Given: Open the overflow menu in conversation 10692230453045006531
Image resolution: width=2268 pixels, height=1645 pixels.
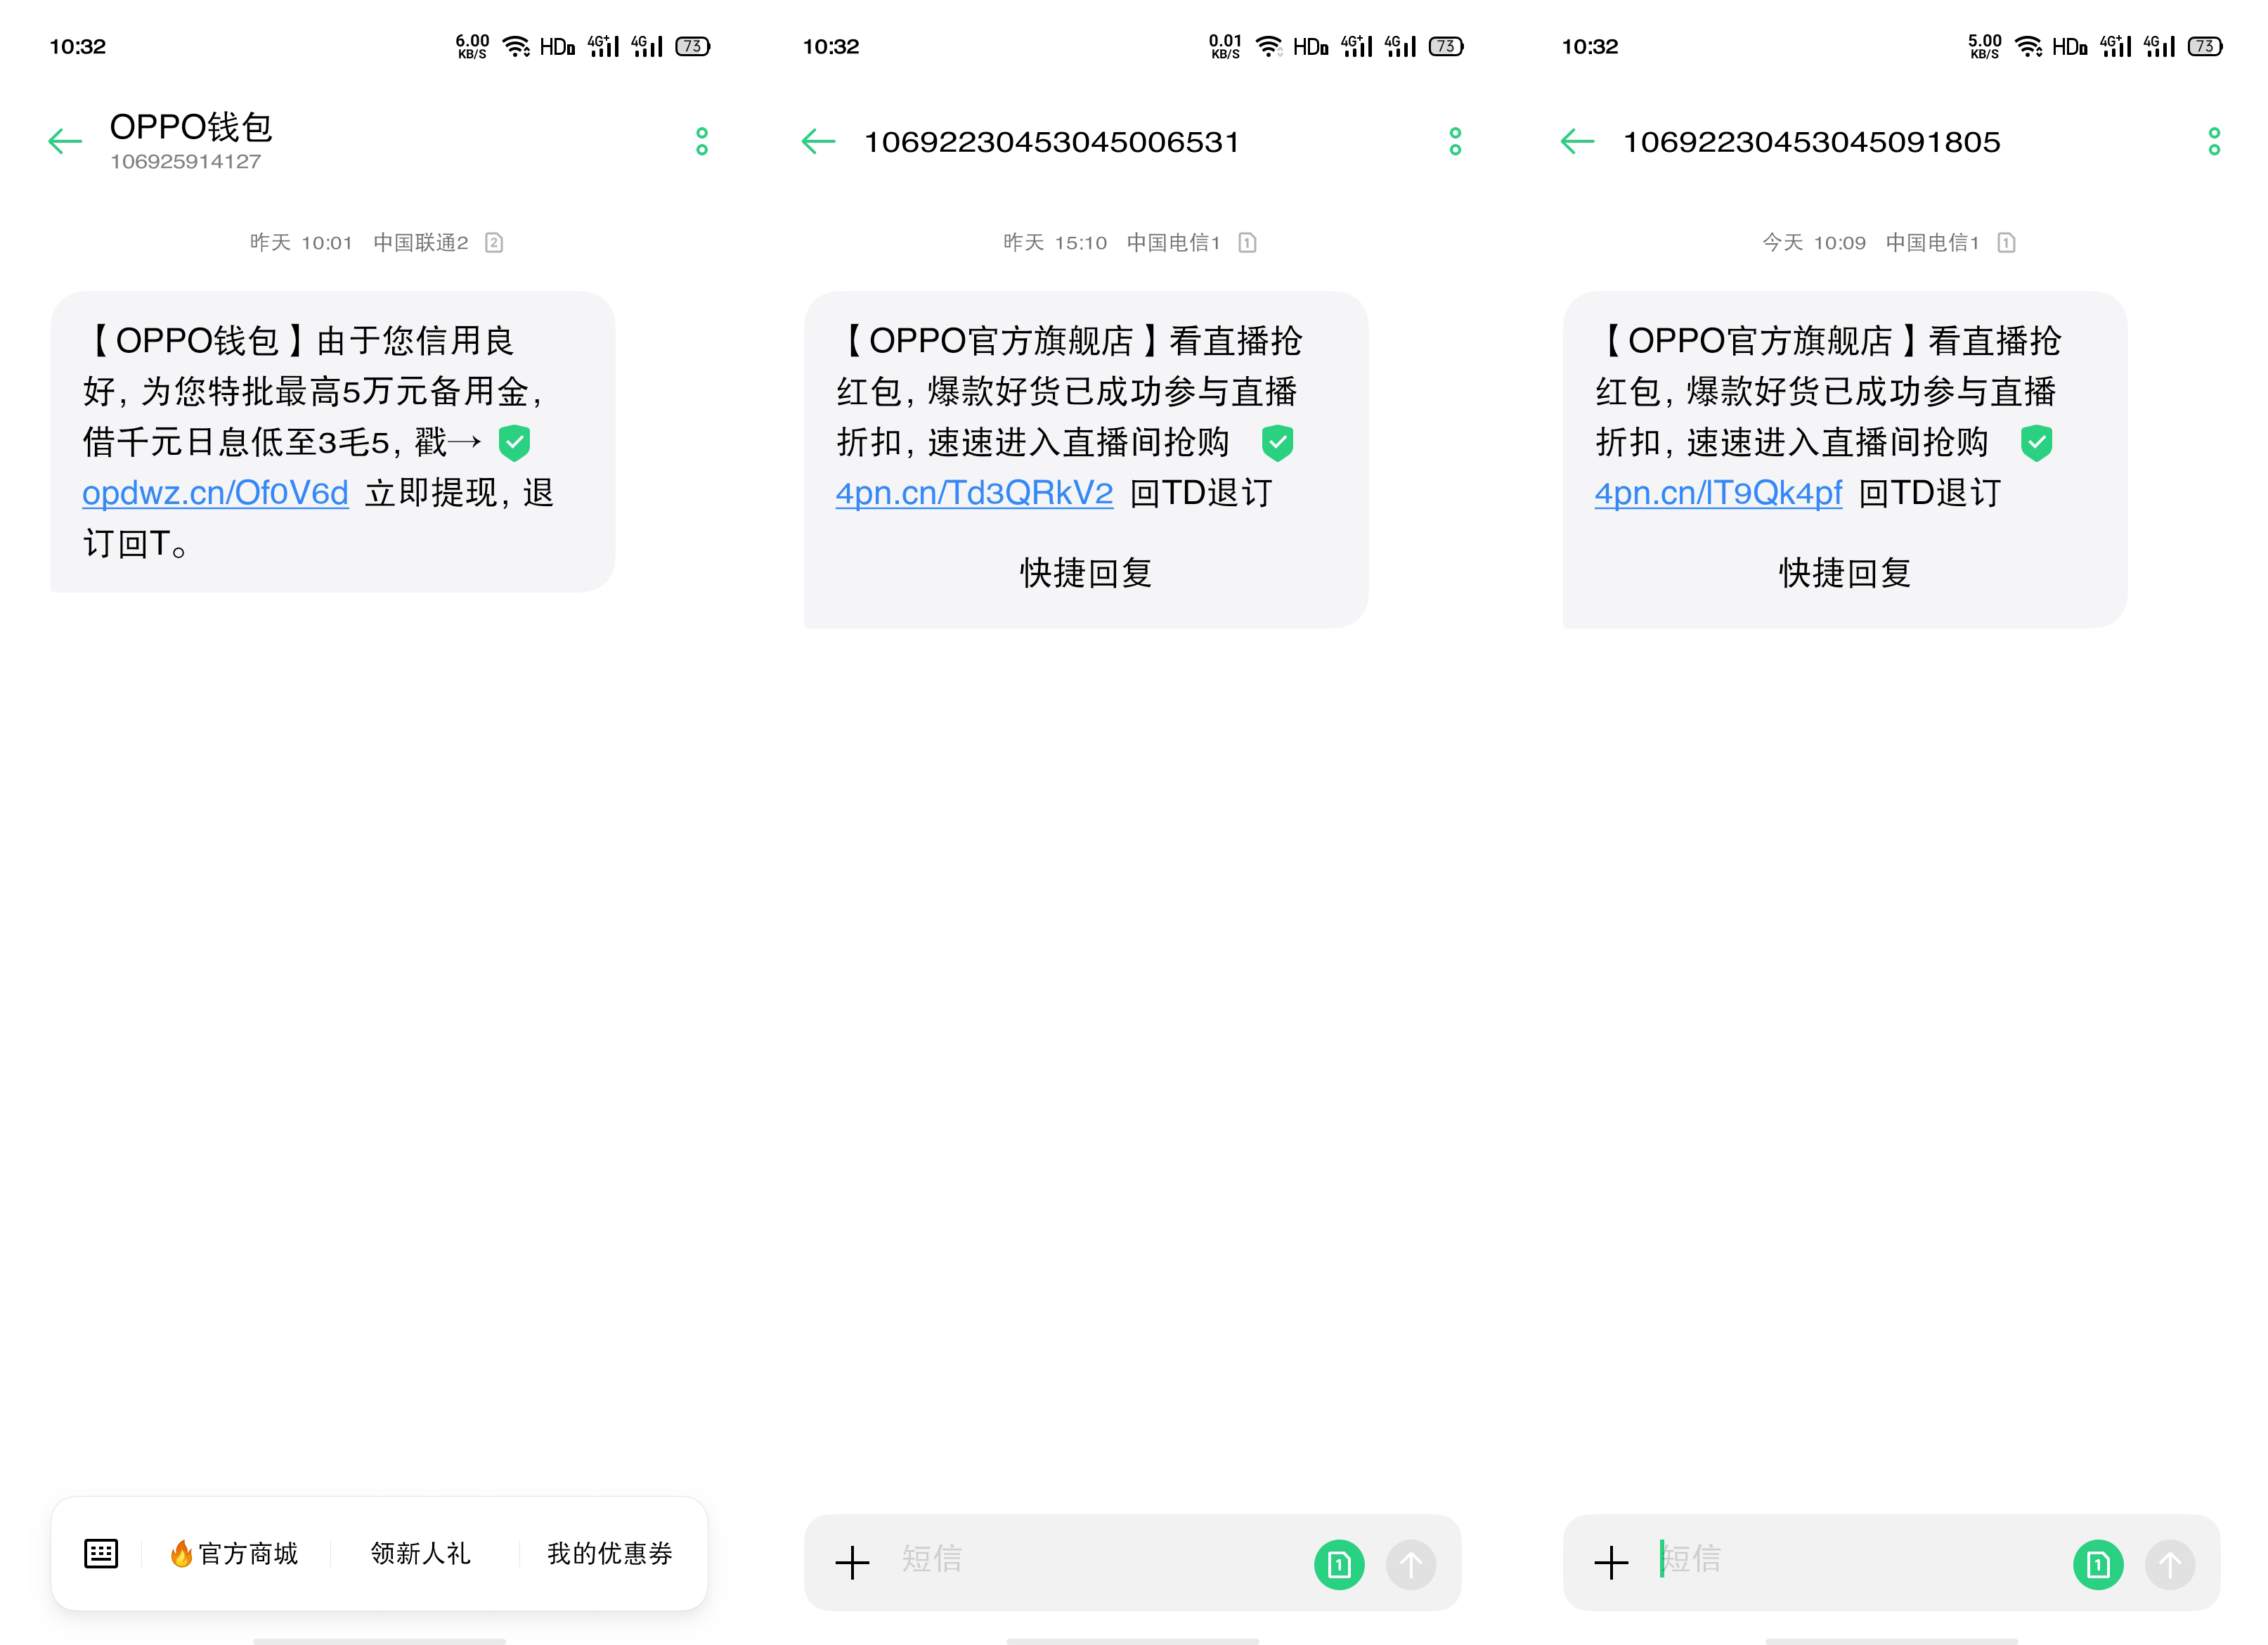Looking at the screenshot, I should click(x=1455, y=142).
